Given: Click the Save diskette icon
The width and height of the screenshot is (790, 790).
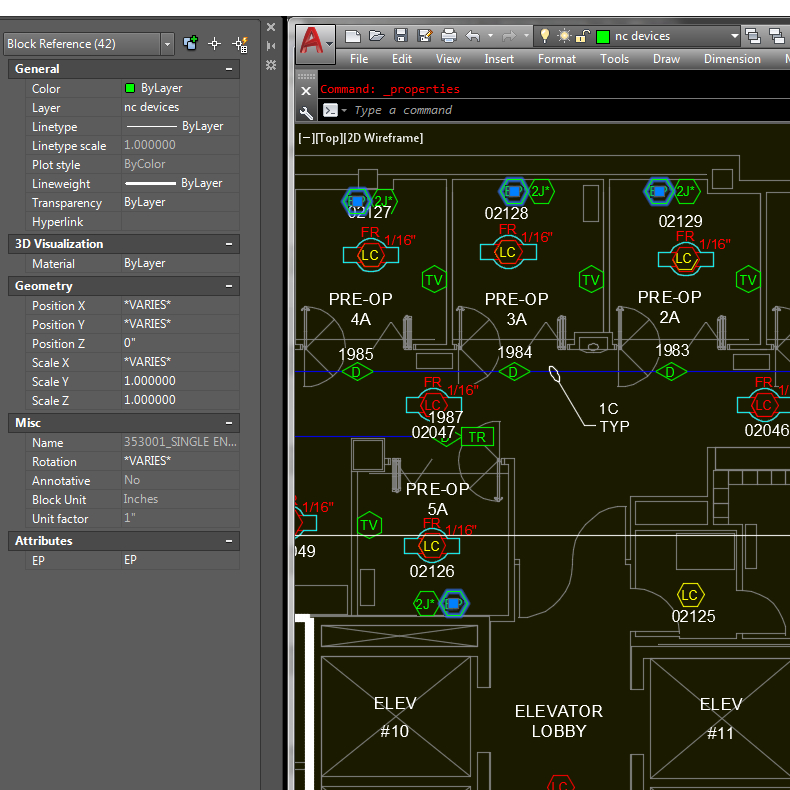Looking at the screenshot, I should [x=400, y=36].
